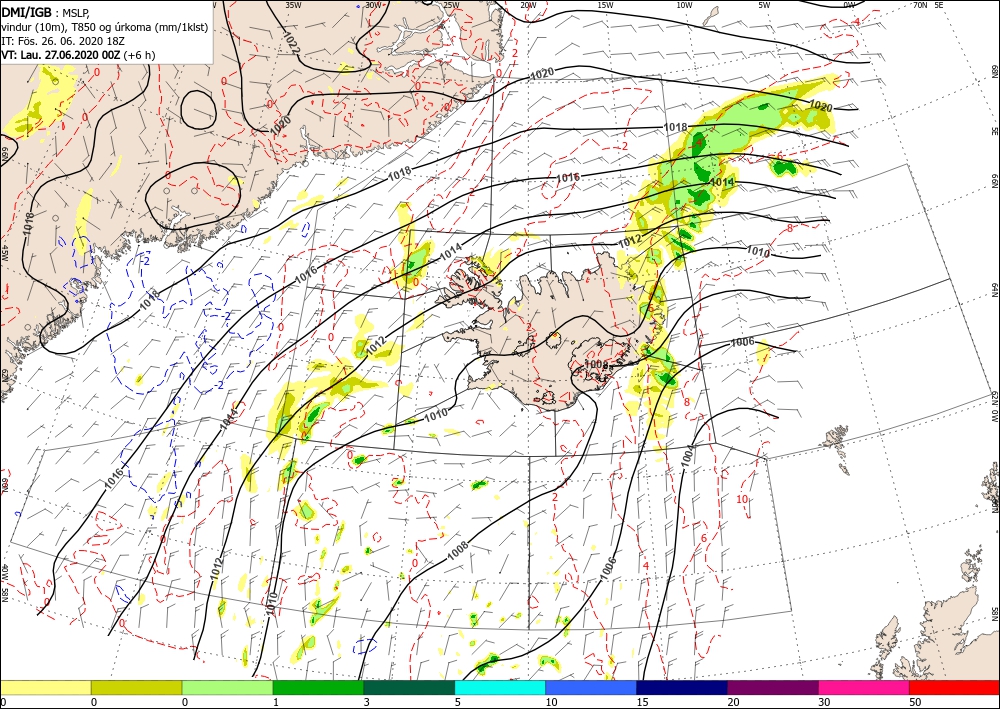This screenshot has width=1000, height=709.
Task: Select the legend value 30 below the colorbar
Action: pyautogui.click(x=824, y=703)
